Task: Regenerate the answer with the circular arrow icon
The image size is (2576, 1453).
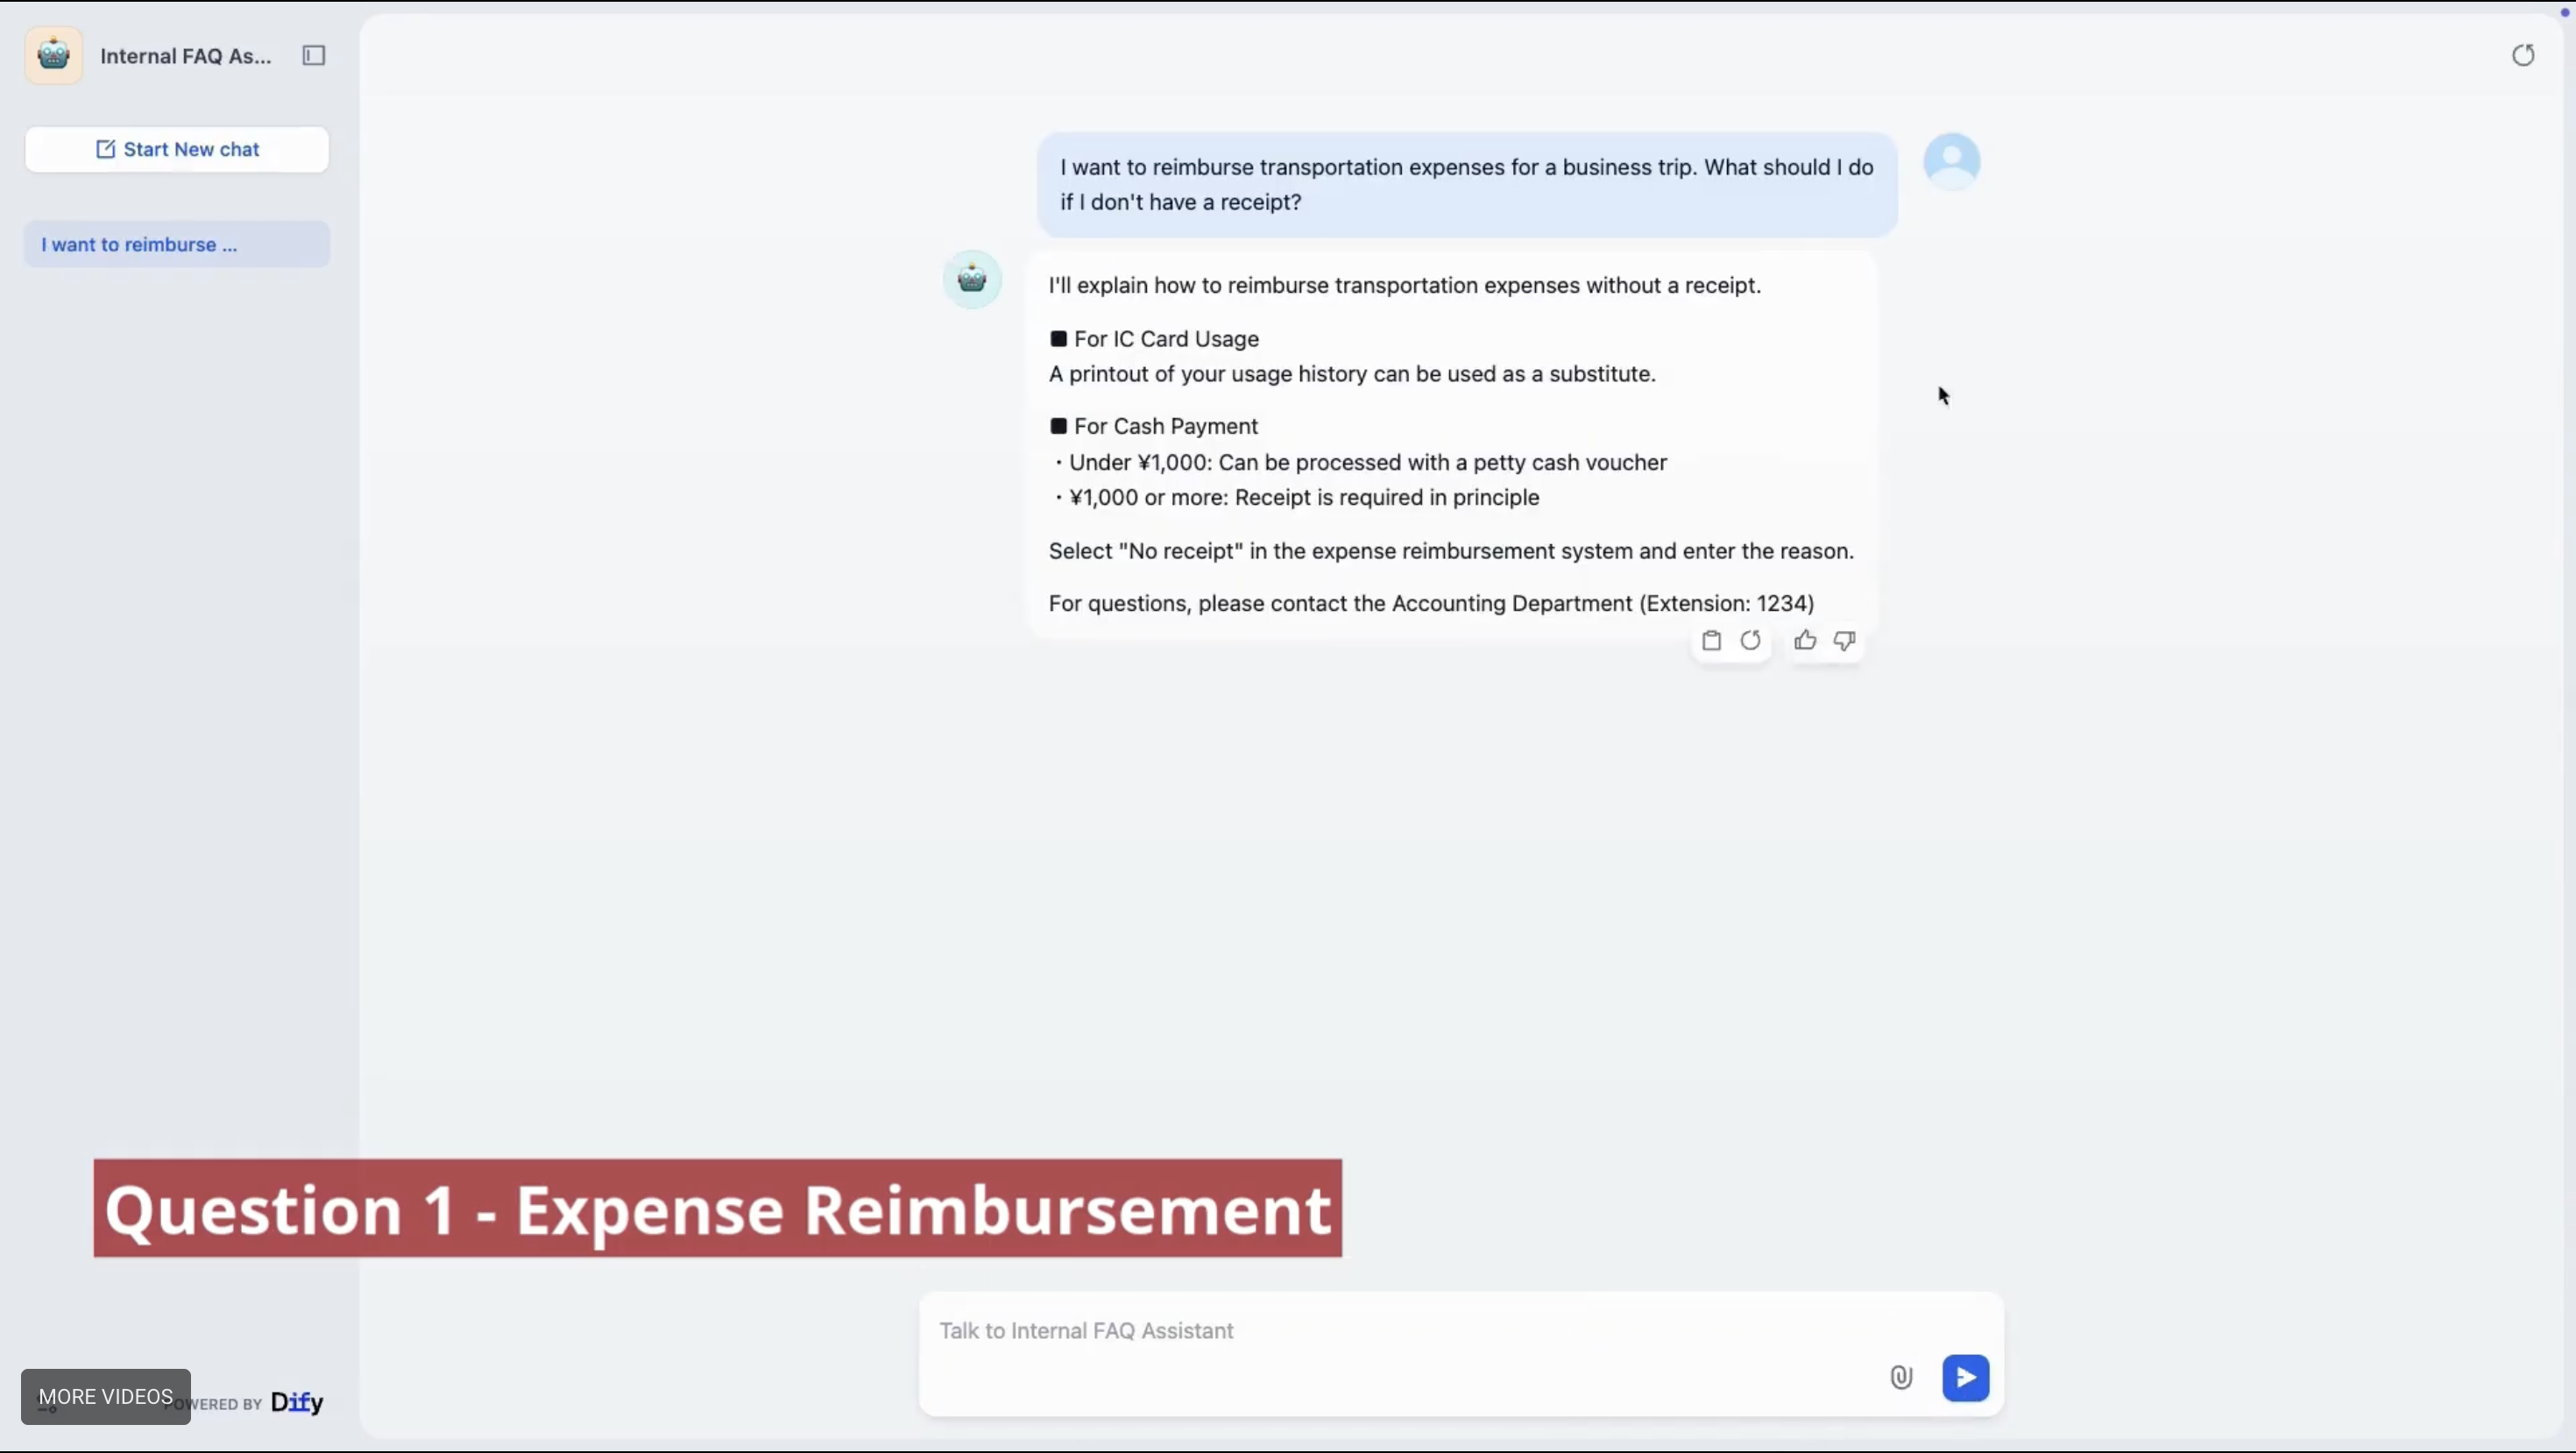Action: [x=1751, y=640]
